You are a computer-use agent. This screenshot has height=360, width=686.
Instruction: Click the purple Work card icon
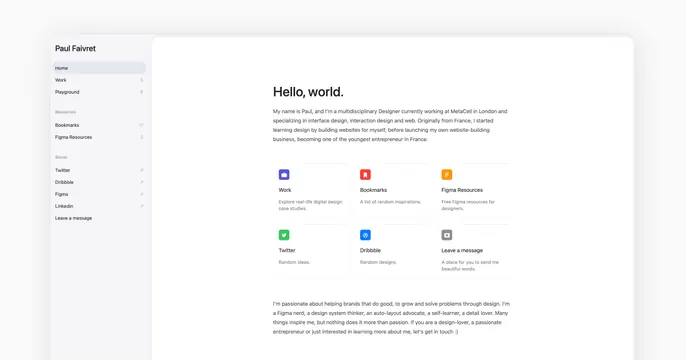point(284,175)
